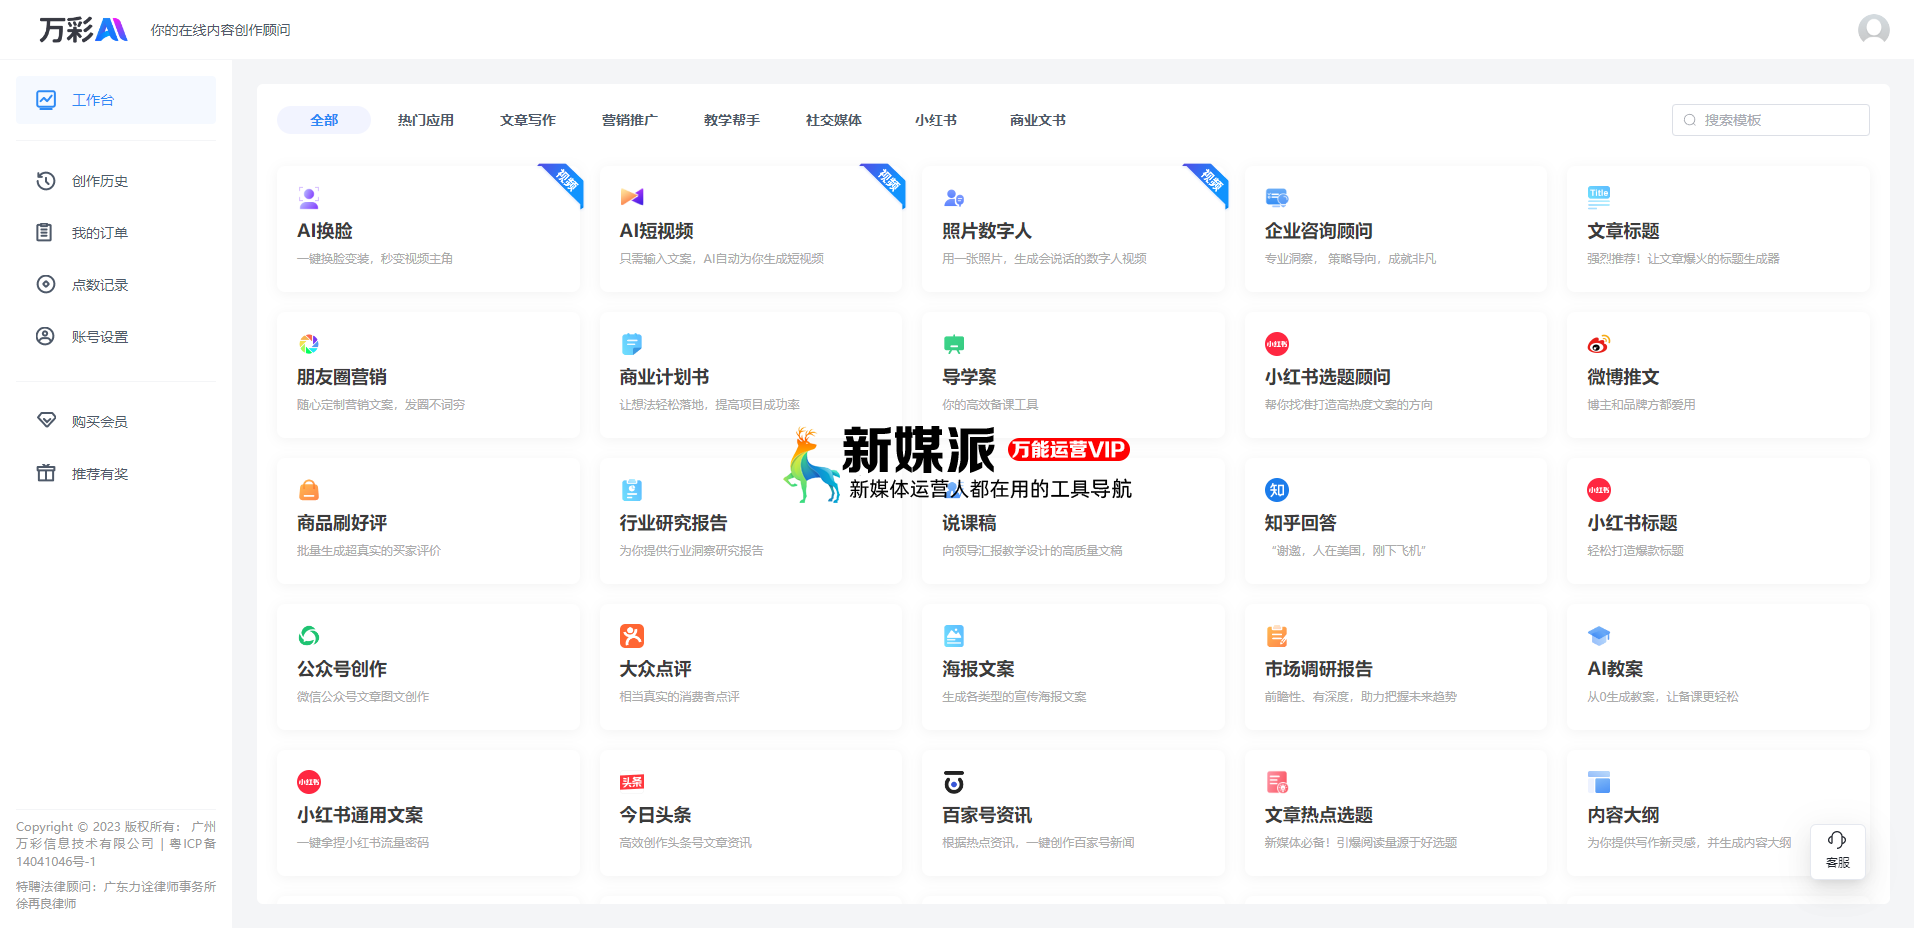Click the AI教案 graduation cap icon
1914x928 pixels.
pyautogui.click(x=1599, y=636)
